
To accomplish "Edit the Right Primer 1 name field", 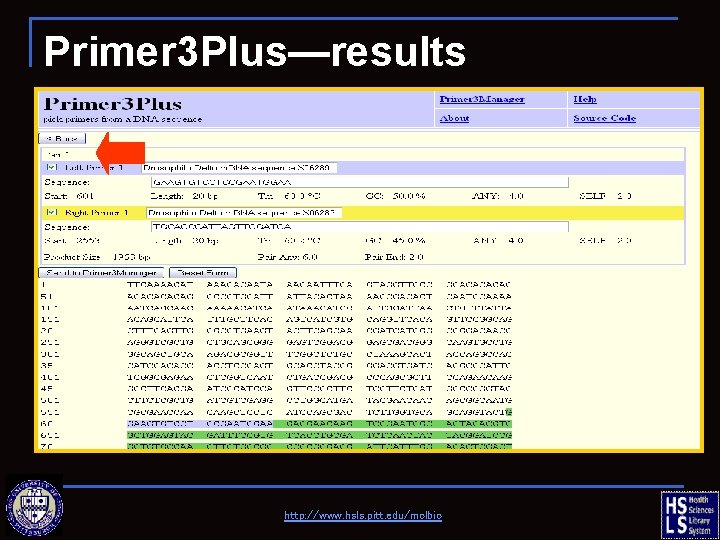I will (x=244, y=213).
